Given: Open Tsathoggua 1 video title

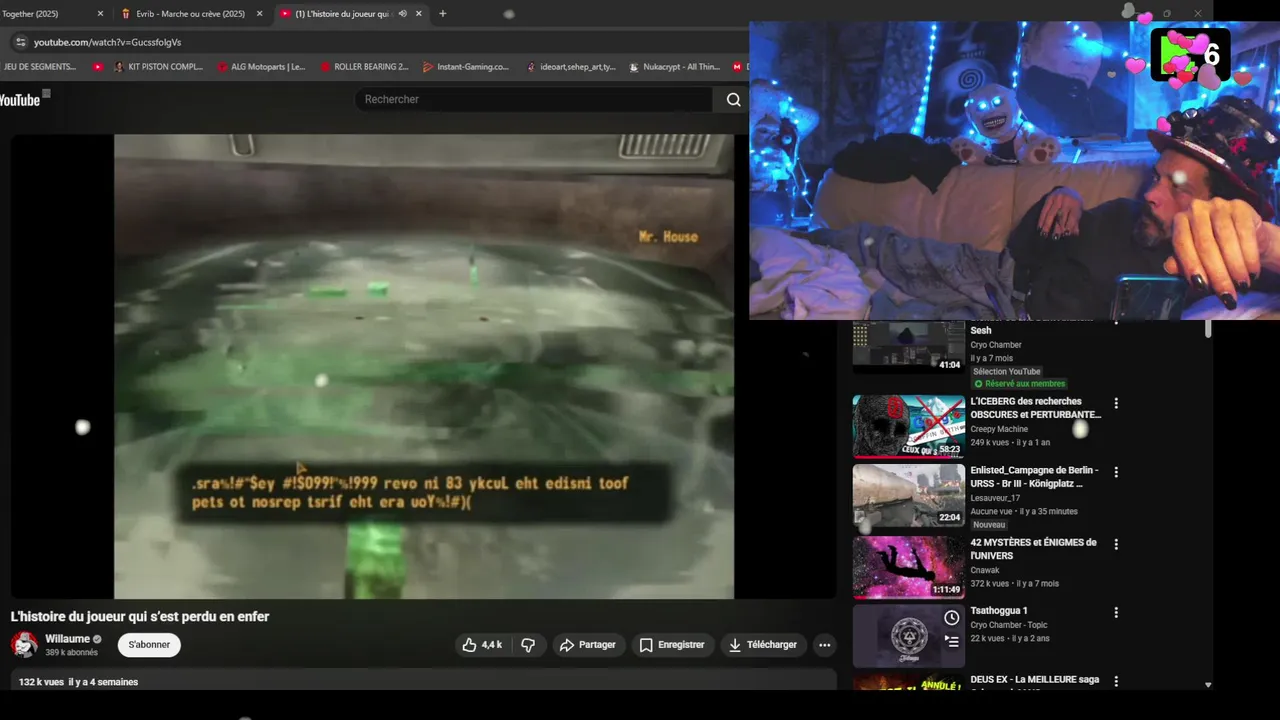Looking at the screenshot, I should [x=998, y=611].
